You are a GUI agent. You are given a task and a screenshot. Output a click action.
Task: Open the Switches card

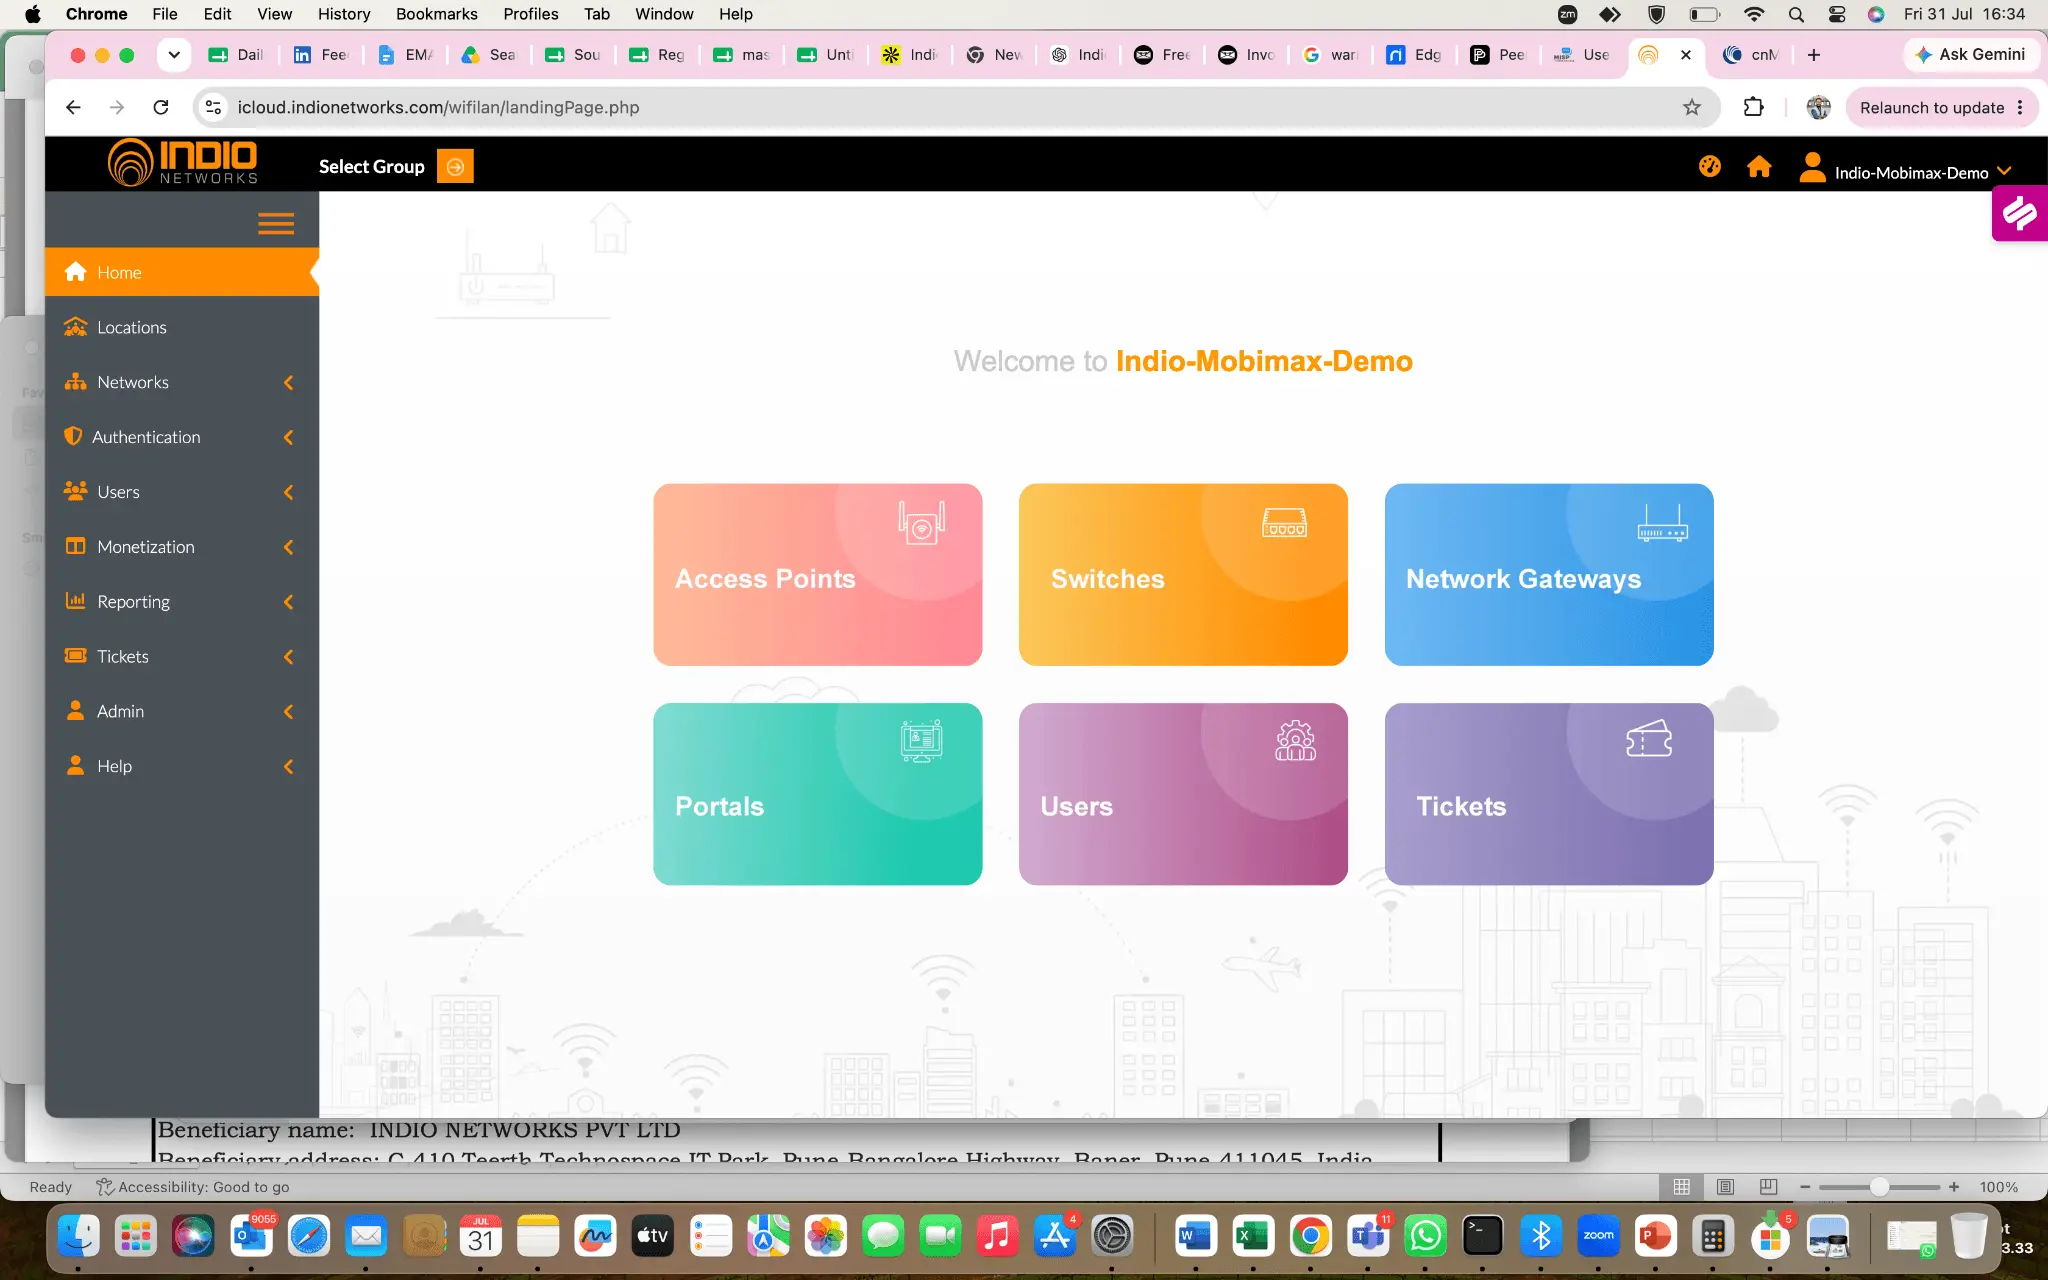(x=1183, y=575)
